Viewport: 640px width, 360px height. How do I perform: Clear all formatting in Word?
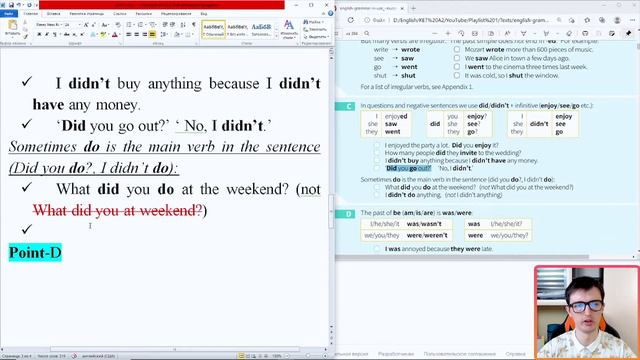point(118,25)
